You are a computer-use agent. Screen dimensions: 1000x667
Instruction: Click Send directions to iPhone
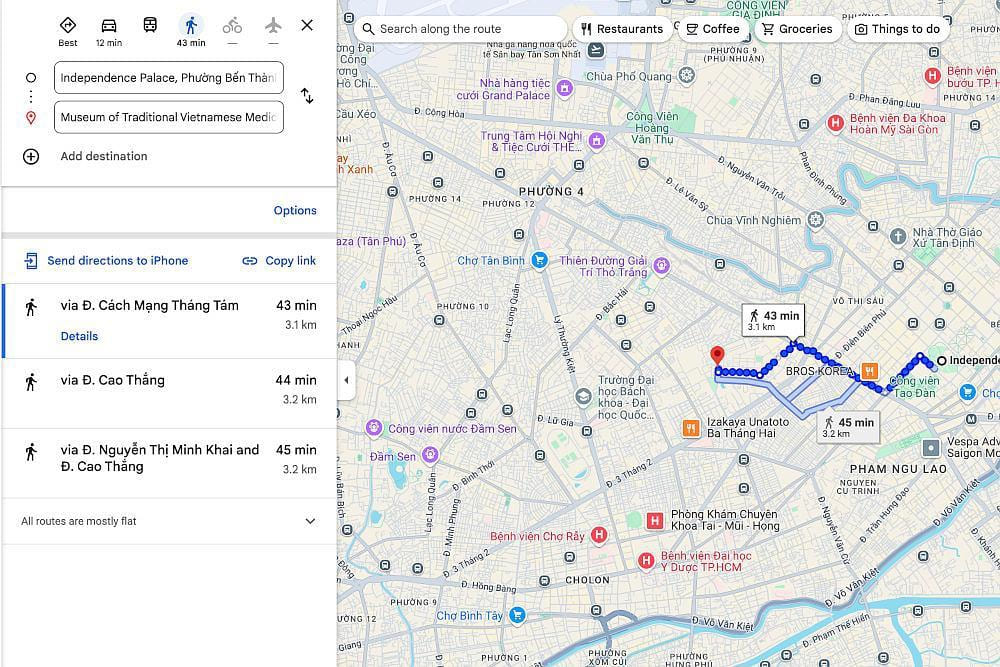pyautogui.click(x=106, y=261)
